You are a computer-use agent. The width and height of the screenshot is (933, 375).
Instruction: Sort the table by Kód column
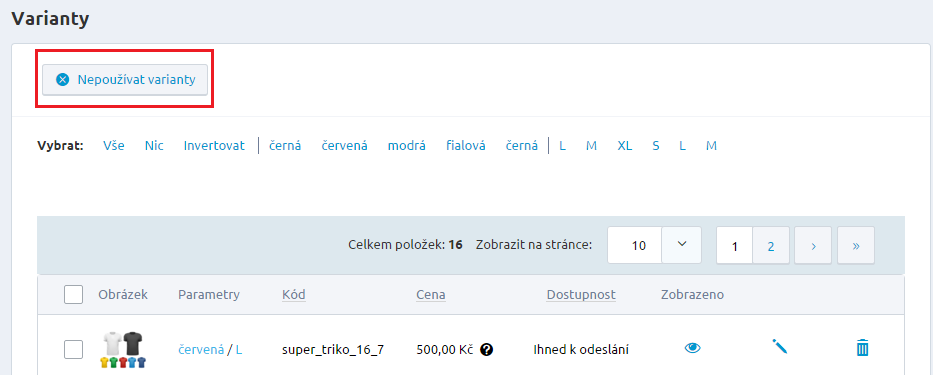pos(294,295)
